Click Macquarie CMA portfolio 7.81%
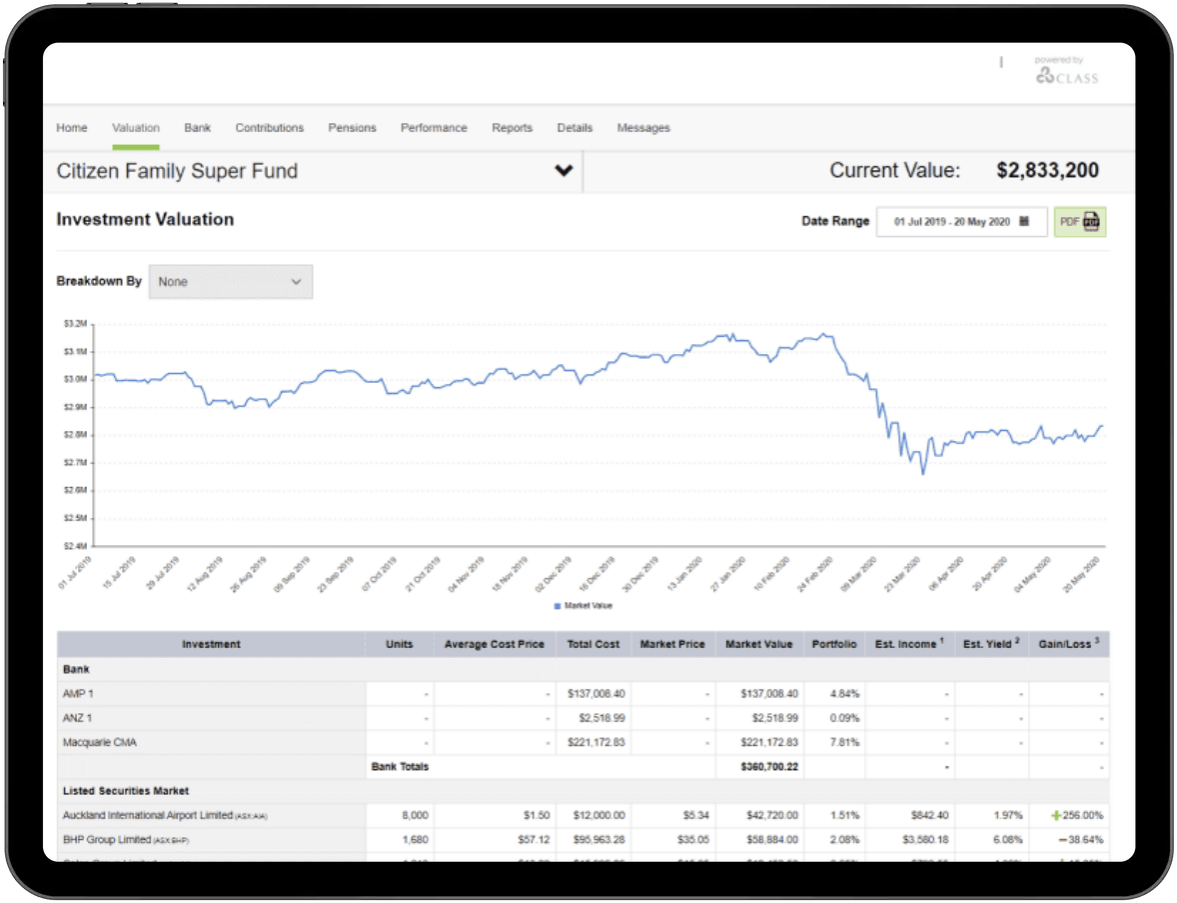 (x=844, y=742)
